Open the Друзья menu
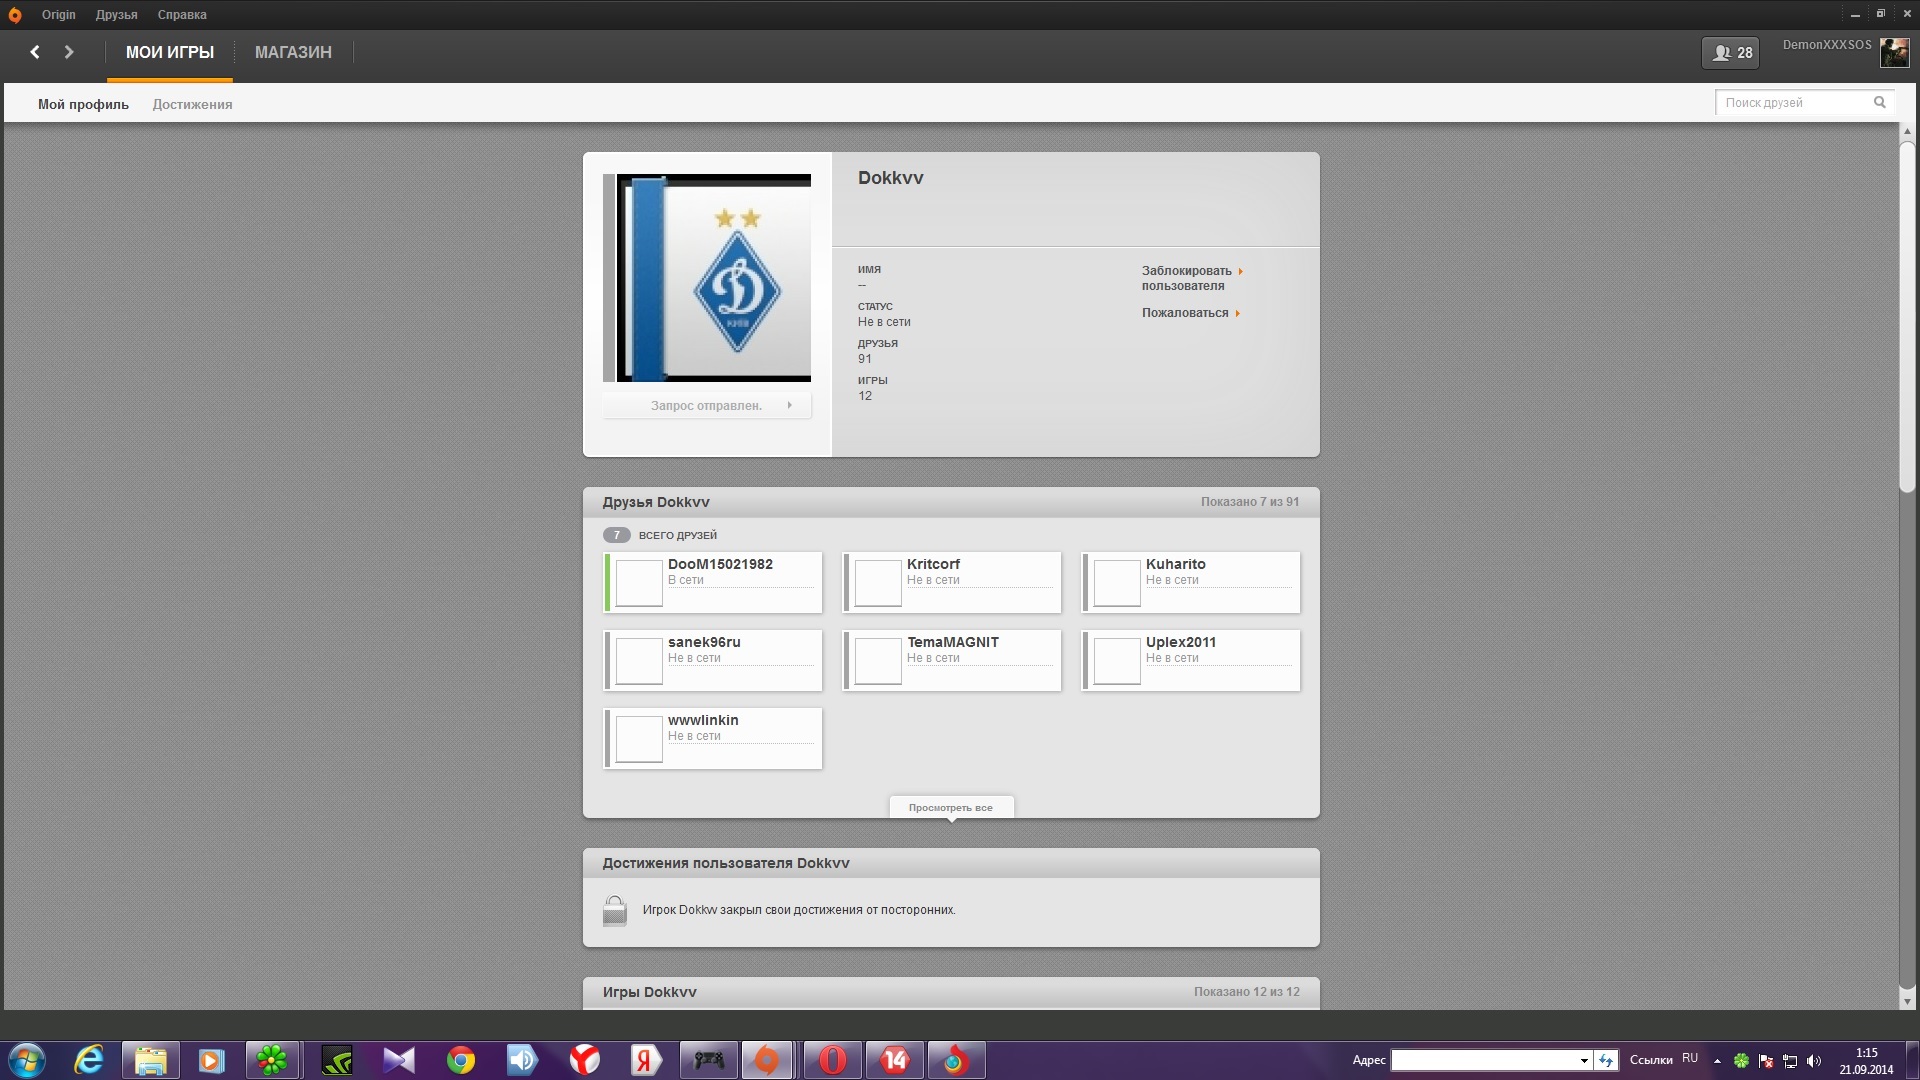The image size is (1920, 1080). (117, 15)
